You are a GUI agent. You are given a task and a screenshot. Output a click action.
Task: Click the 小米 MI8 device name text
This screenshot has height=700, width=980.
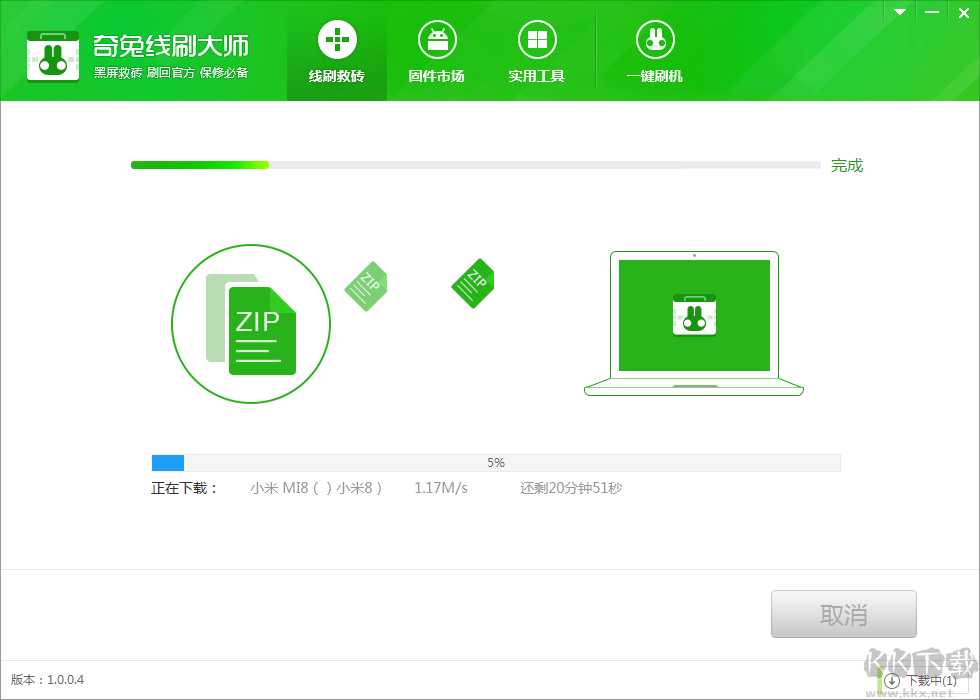click(316, 489)
